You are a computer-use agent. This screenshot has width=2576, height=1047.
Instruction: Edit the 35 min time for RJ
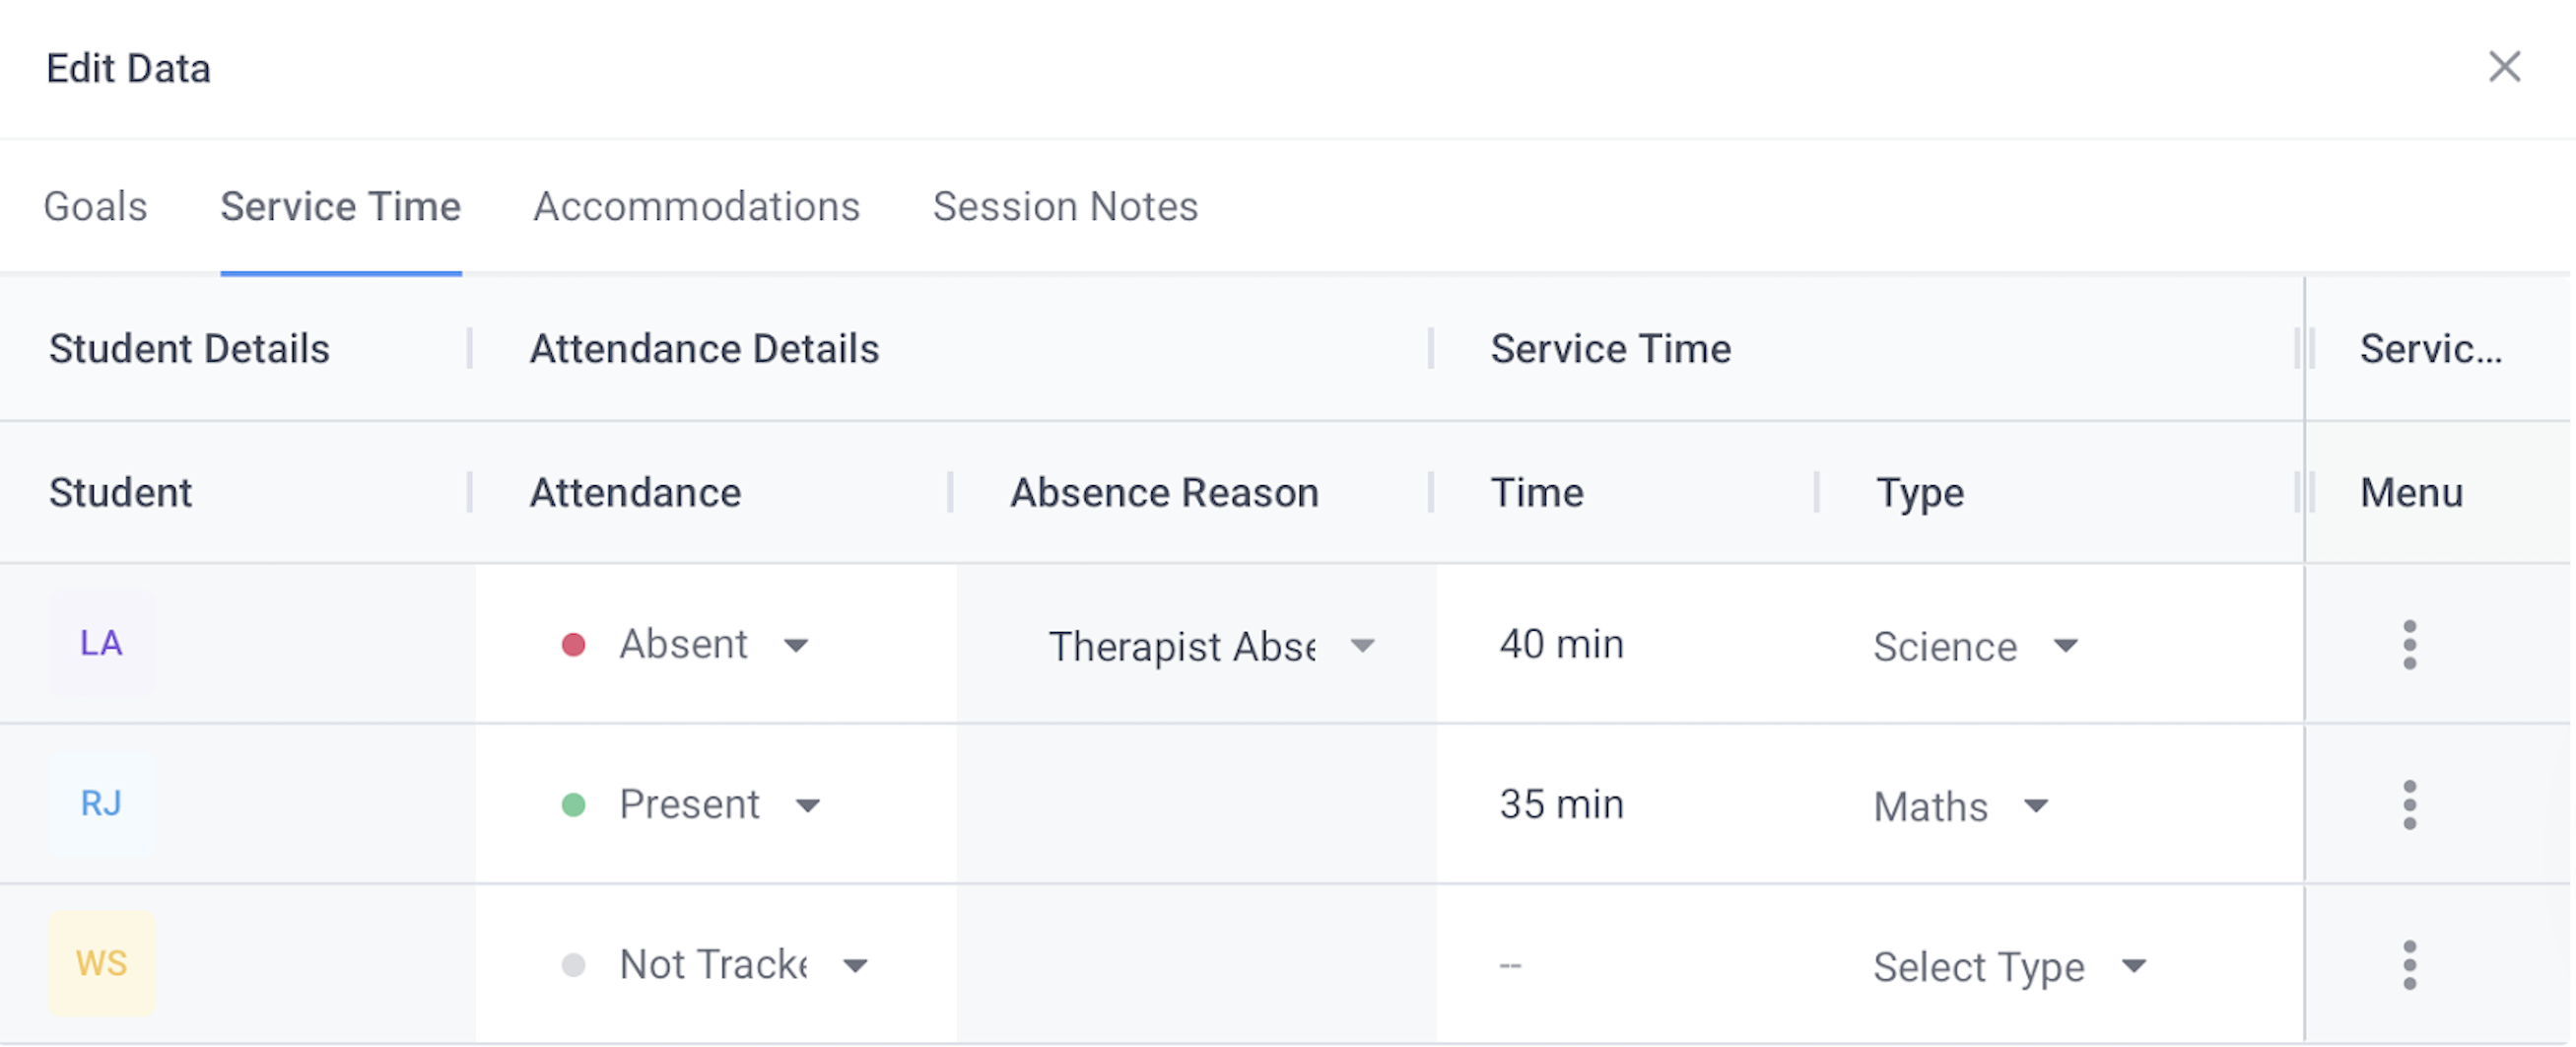coord(1561,804)
